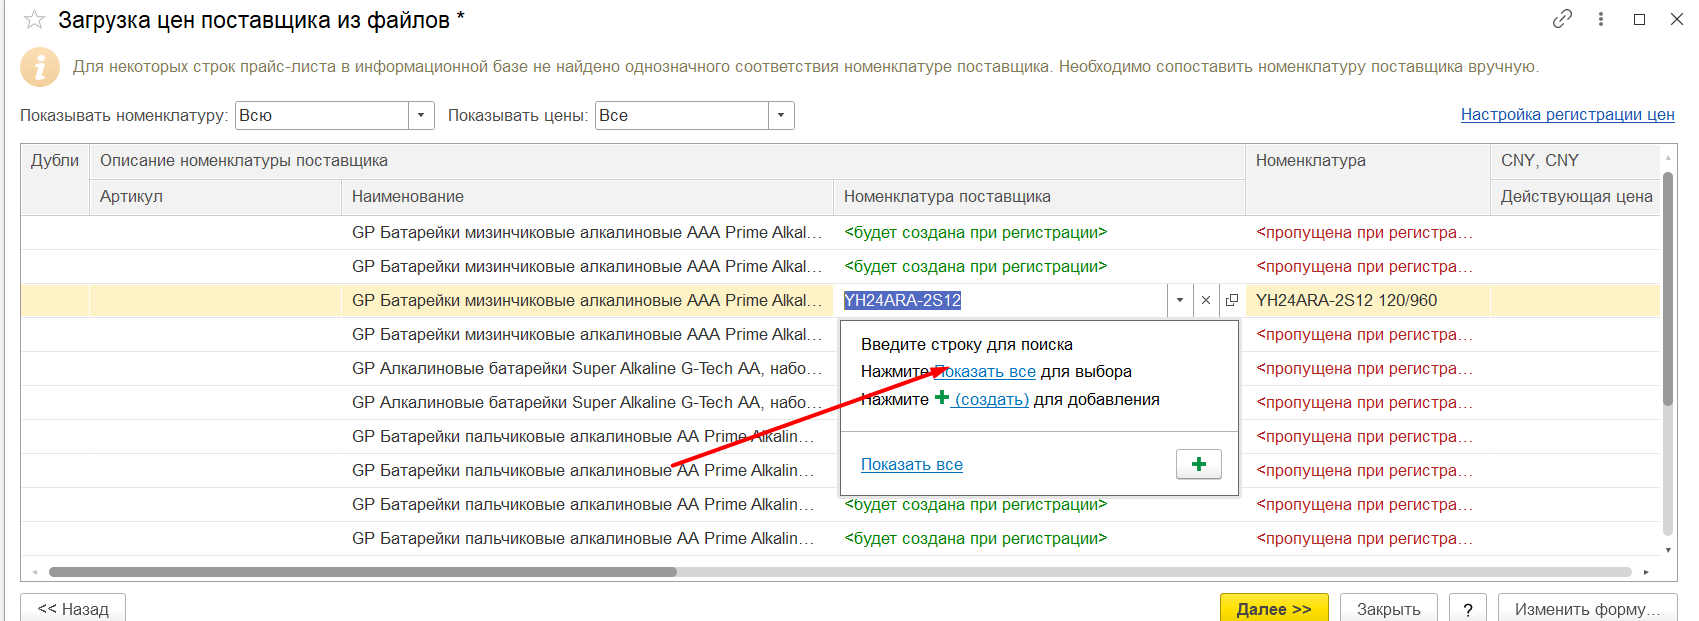Click 'Наименование' column header
The width and height of the screenshot is (1699, 621).
(x=408, y=197)
